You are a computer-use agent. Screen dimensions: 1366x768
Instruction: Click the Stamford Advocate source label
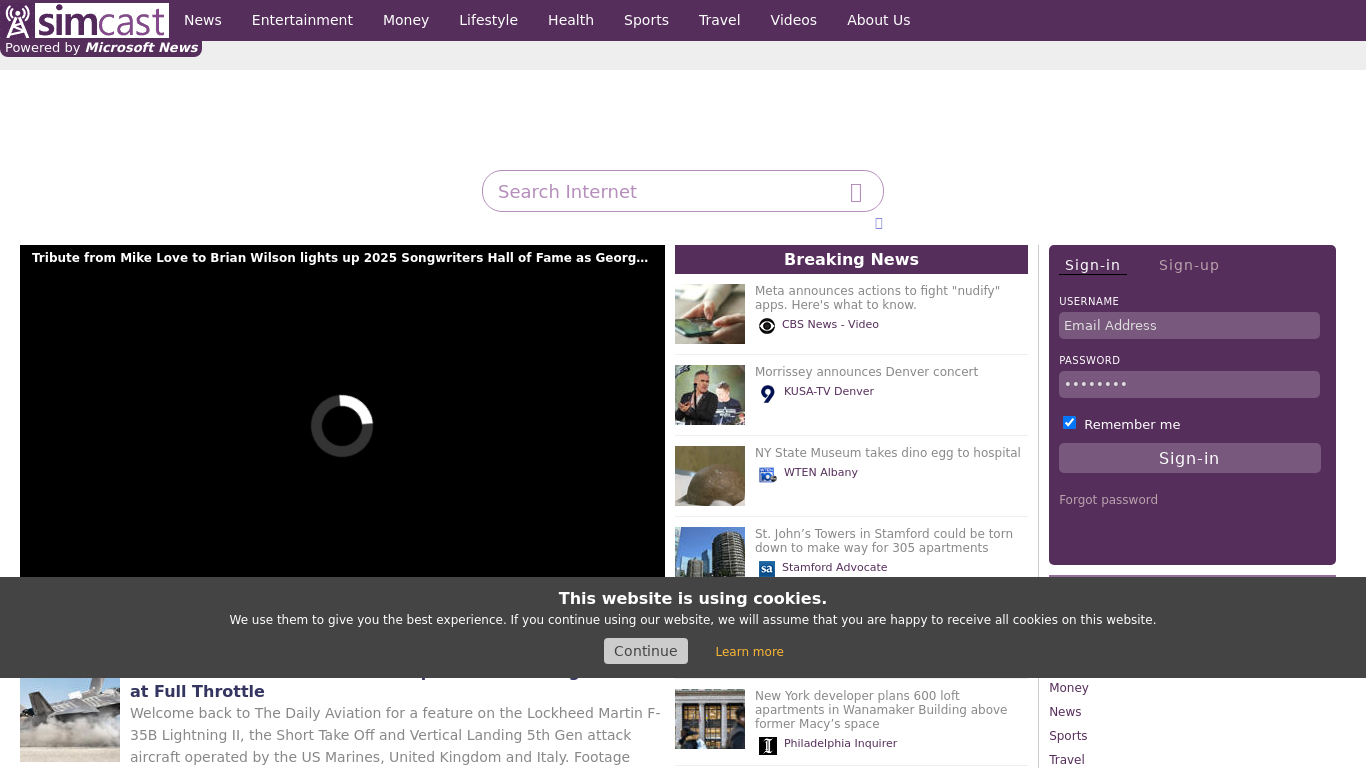pyautogui.click(x=835, y=567)
